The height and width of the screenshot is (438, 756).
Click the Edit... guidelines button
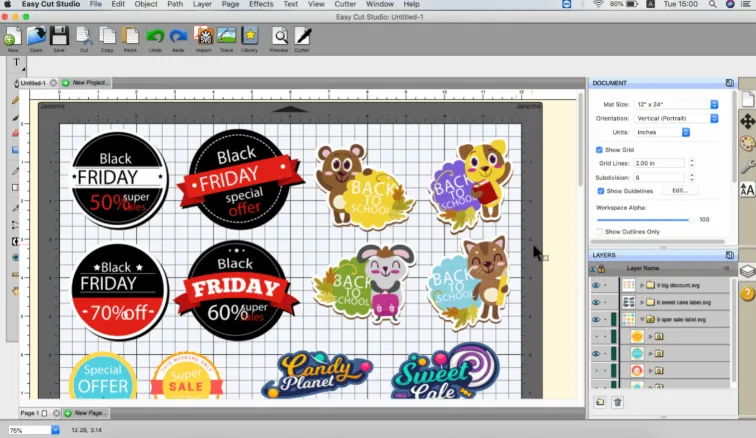pos(680,191)
